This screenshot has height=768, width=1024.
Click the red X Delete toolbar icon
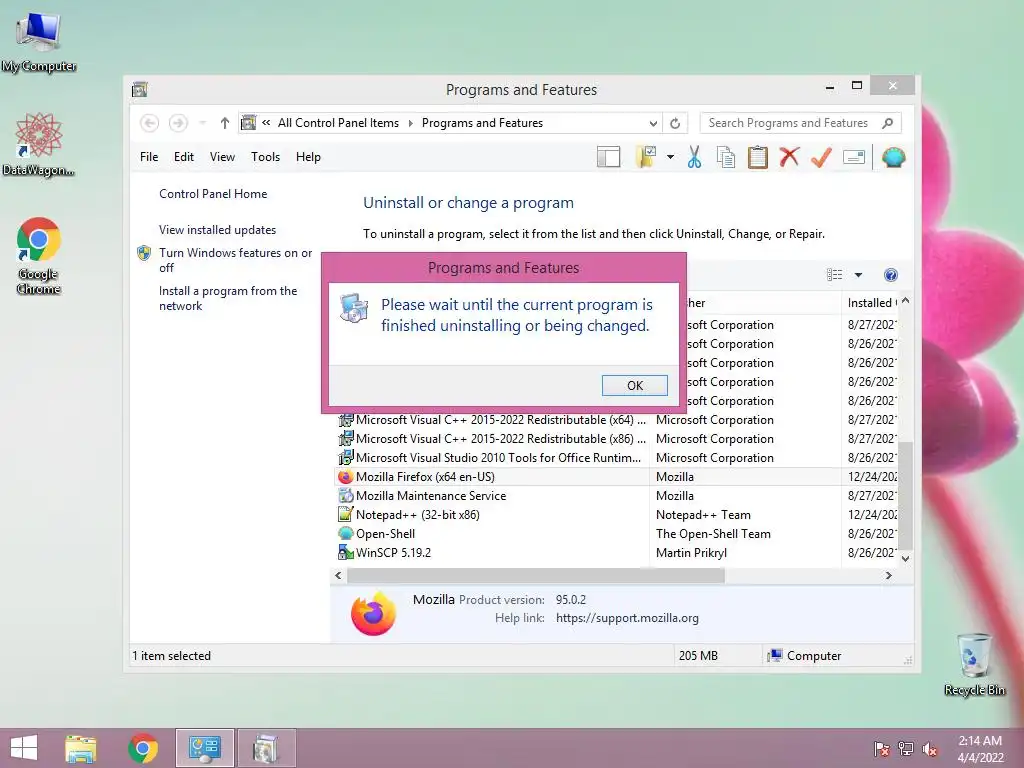pyautogui.click(x=789, y=157)
